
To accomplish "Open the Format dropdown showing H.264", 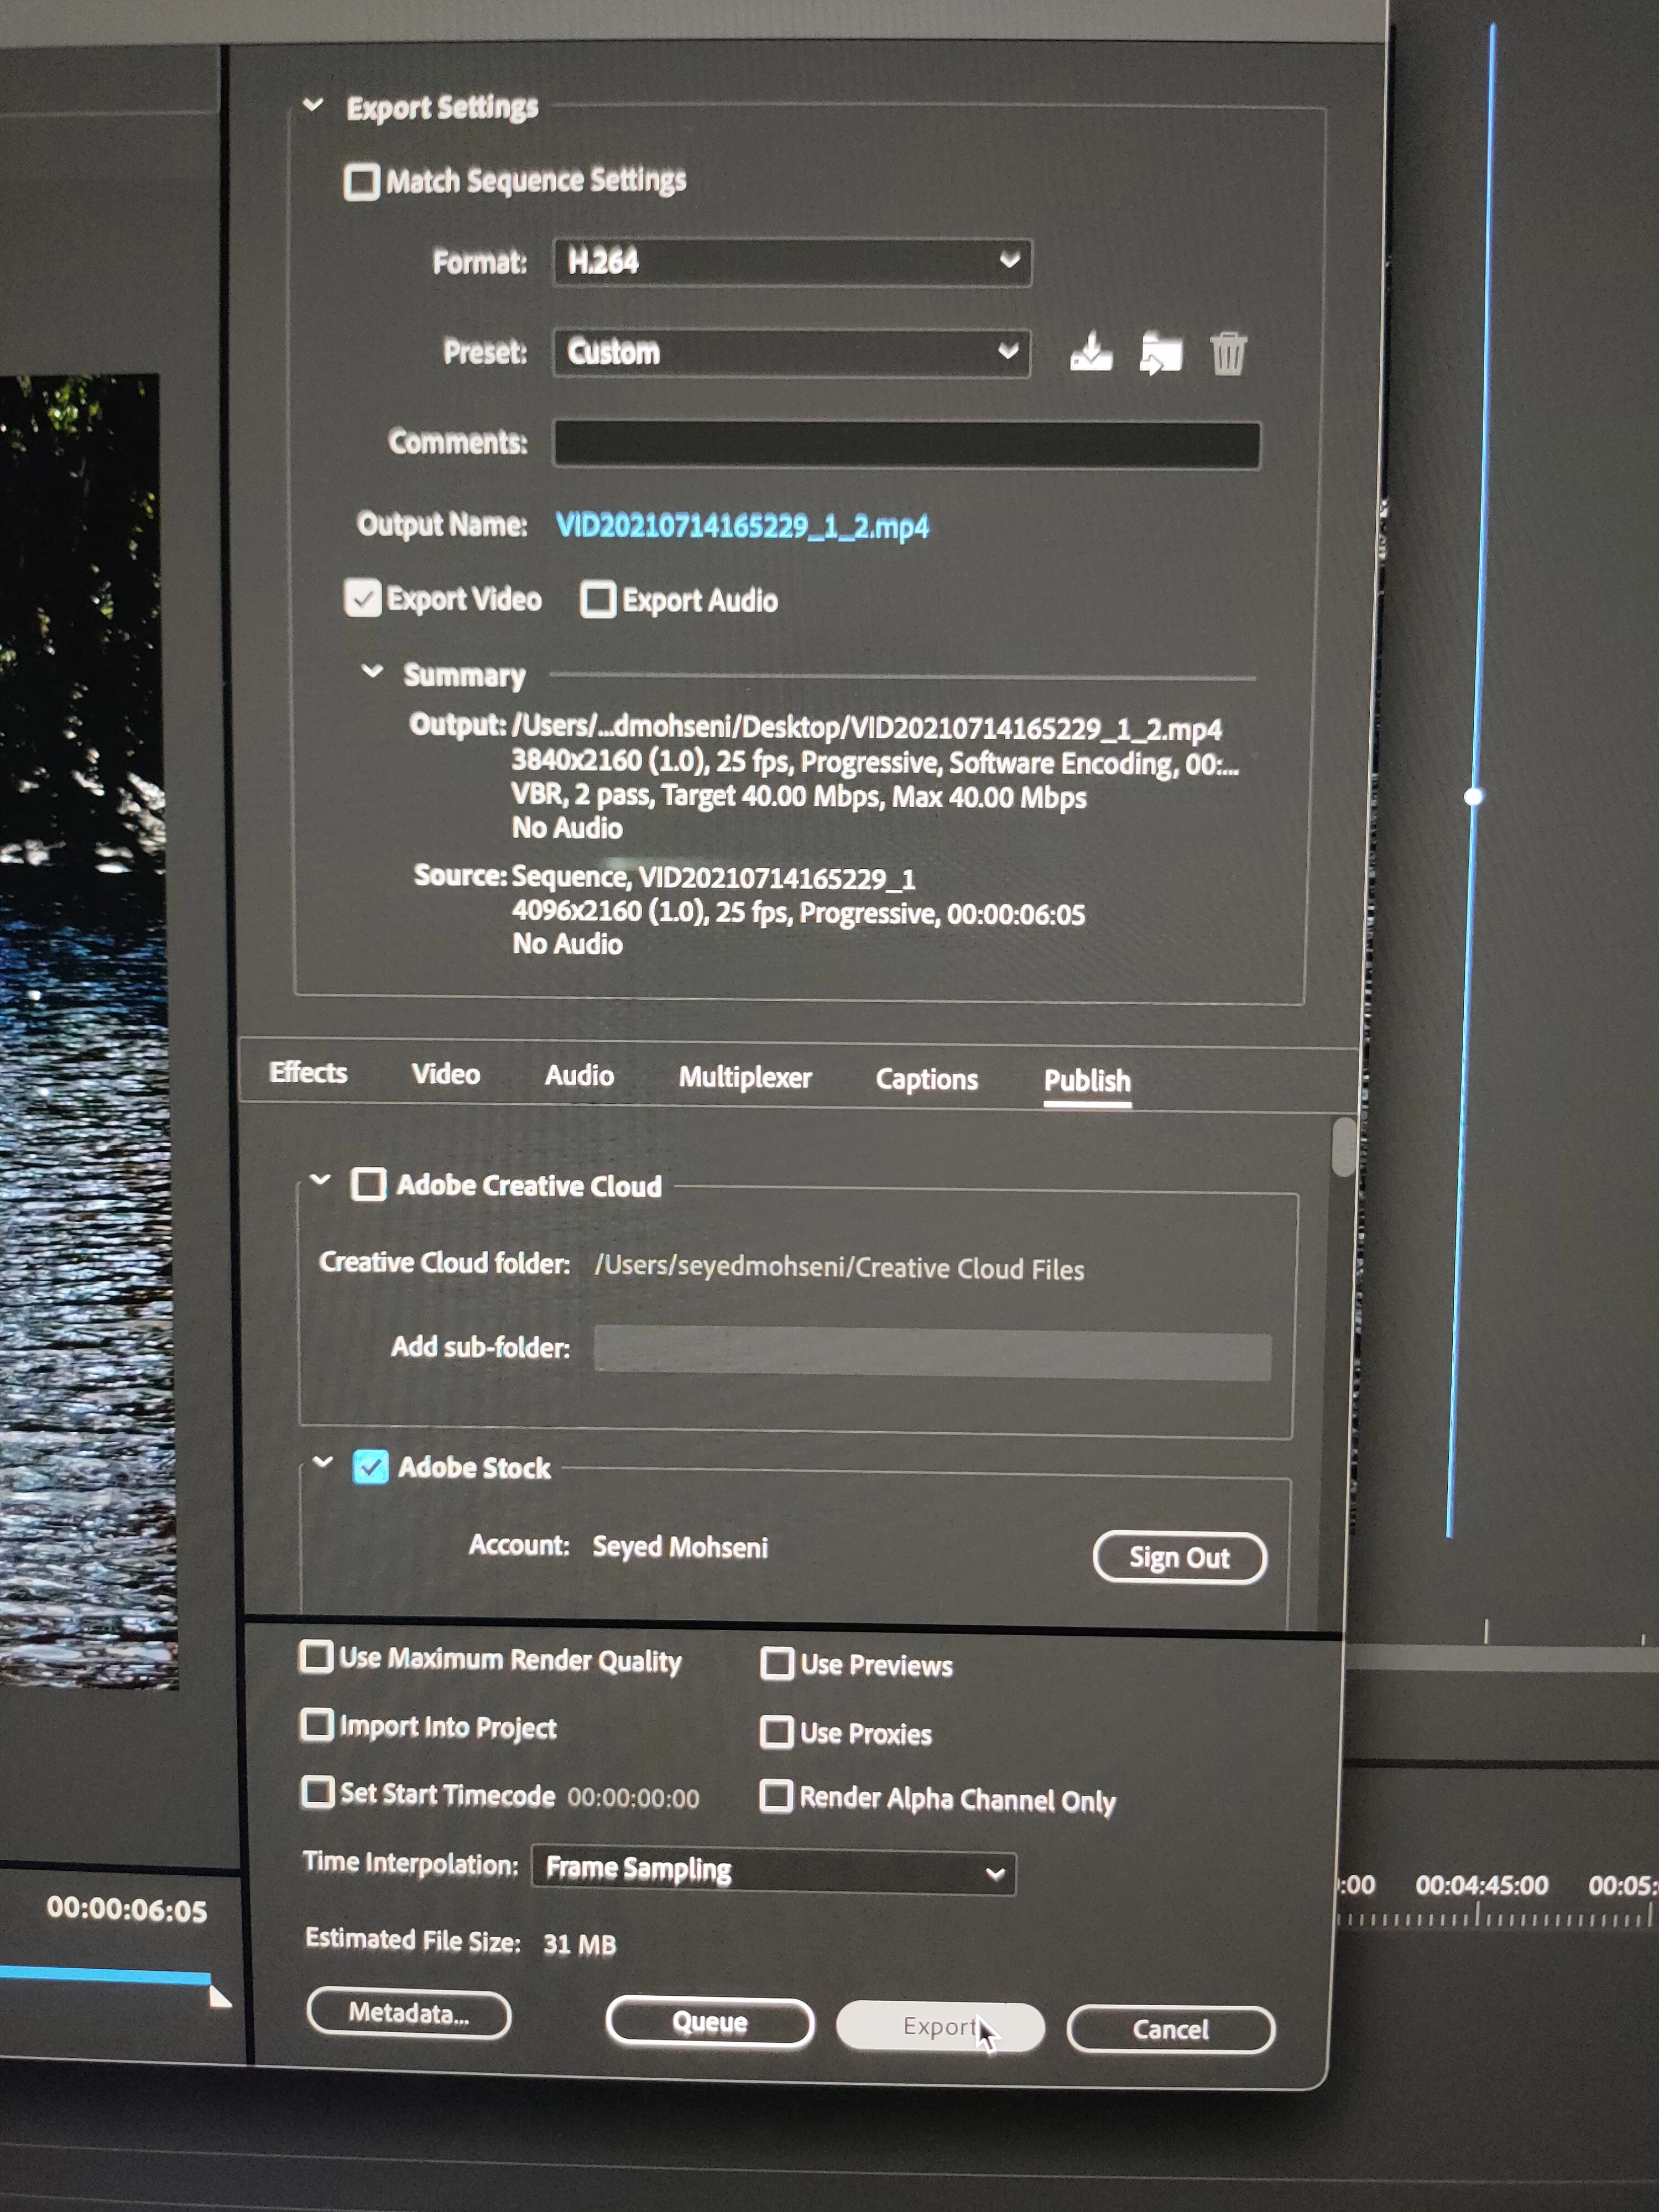I will 791,262.
